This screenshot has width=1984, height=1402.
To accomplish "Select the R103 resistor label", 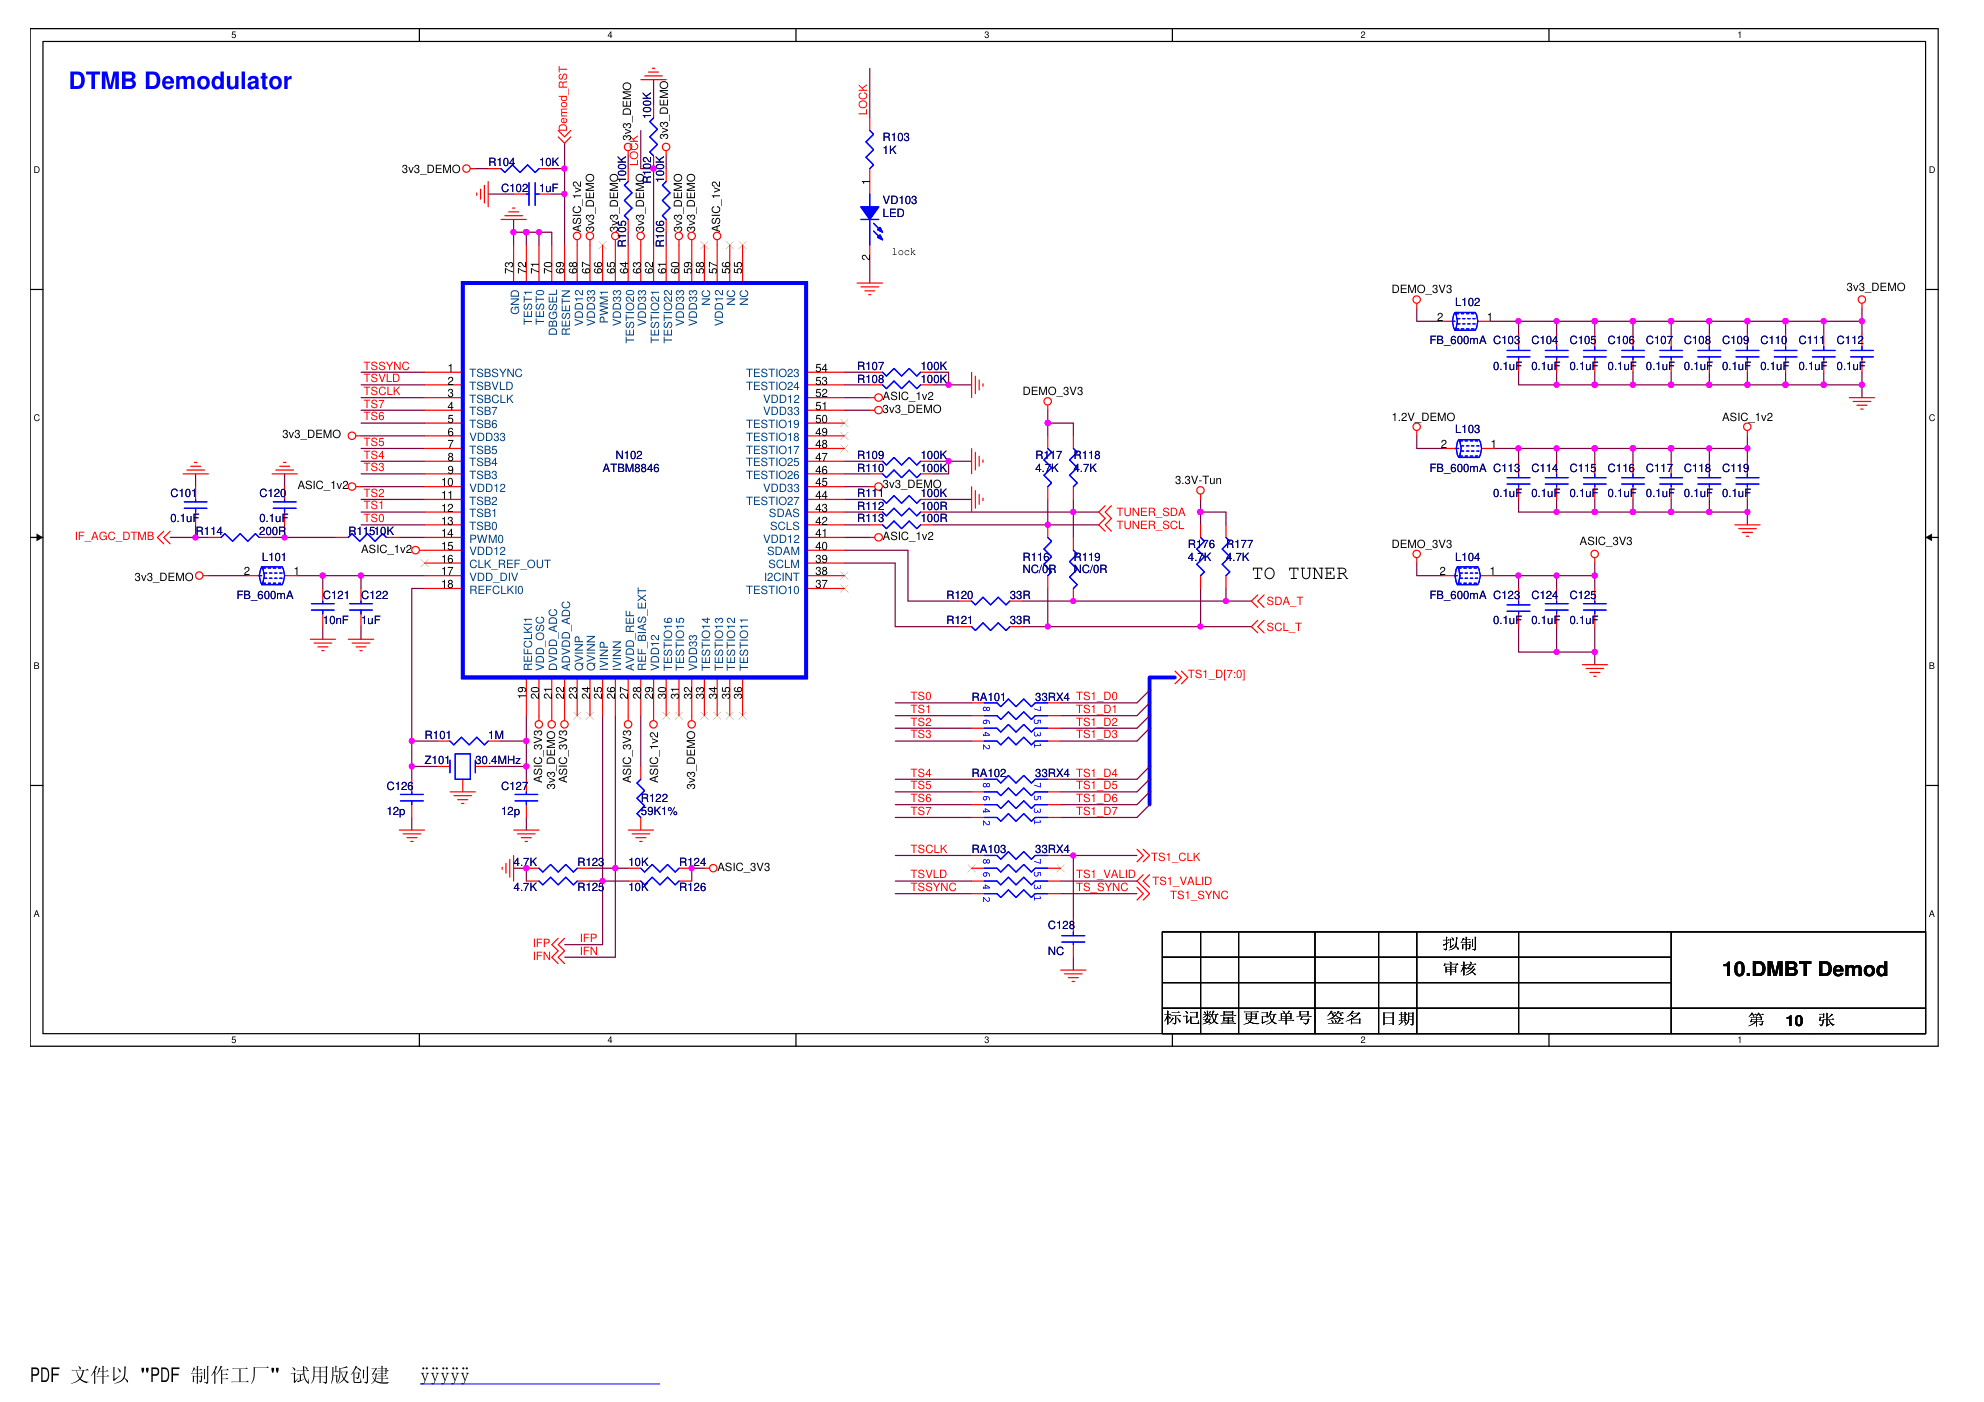I will point(896,138).
